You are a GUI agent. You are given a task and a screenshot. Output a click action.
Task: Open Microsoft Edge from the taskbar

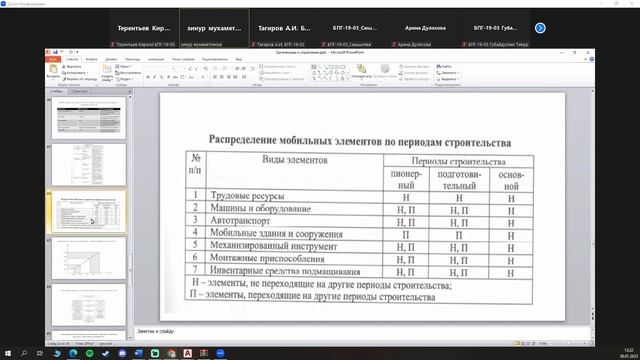click(73, 353)
